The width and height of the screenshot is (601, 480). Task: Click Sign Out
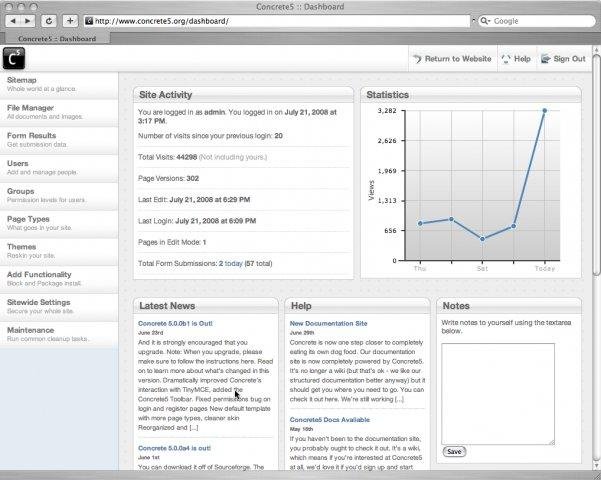563,59
